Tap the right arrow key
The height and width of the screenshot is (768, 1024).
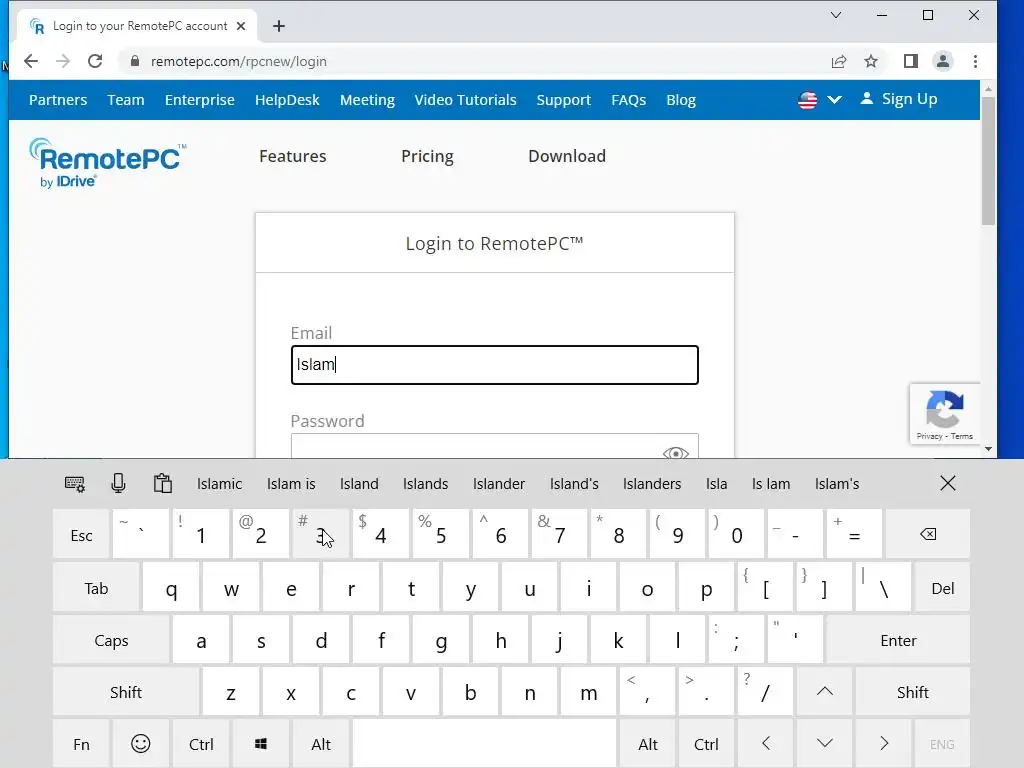click(884, 743)
